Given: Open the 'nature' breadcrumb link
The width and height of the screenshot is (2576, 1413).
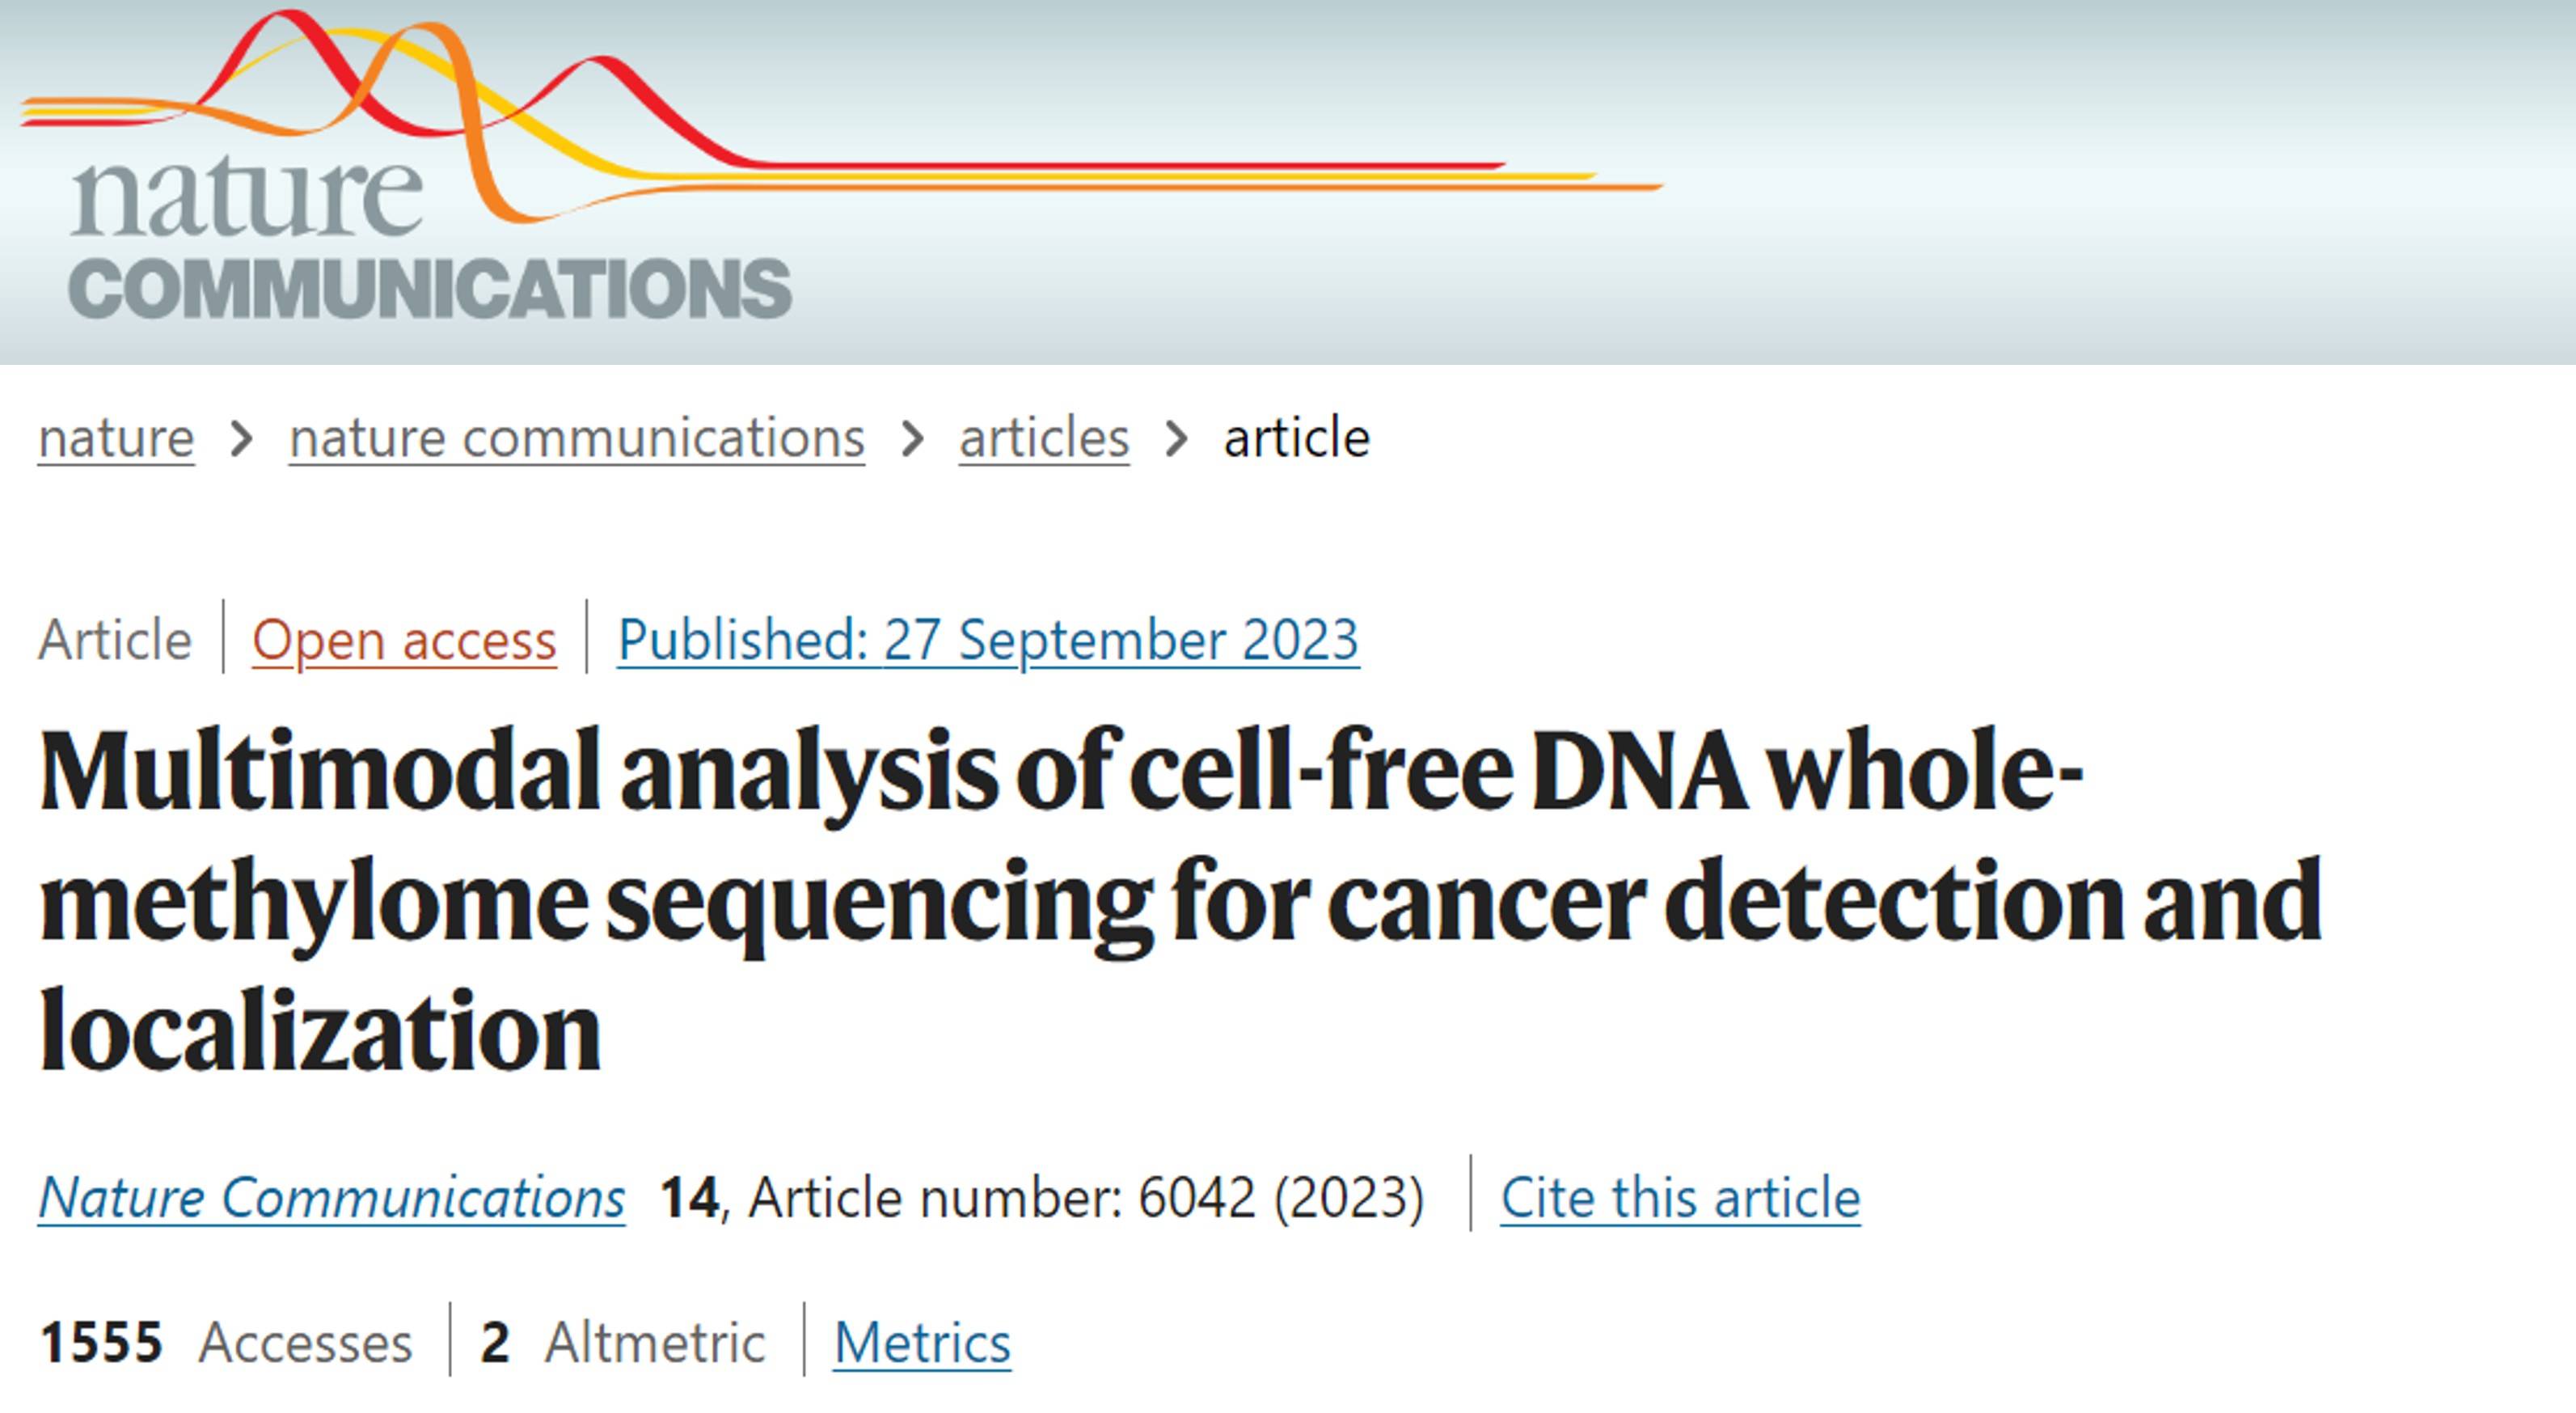Looking at the screenshot, I should click(x=116, y=438).
